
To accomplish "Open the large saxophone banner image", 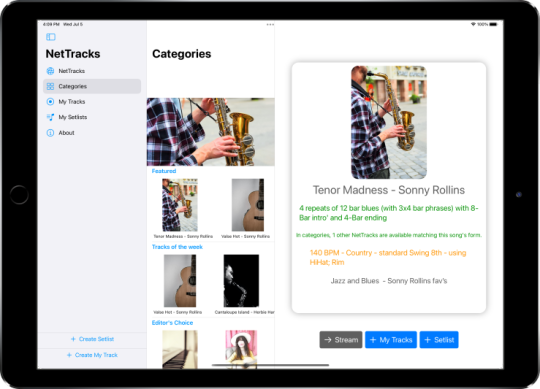I will point(211,132).
